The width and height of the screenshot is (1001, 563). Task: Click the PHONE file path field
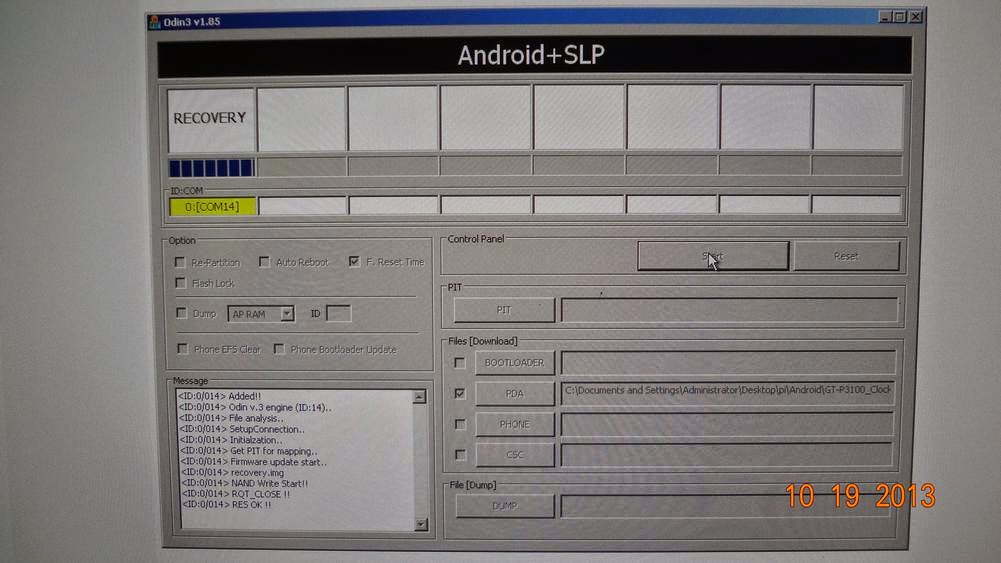click(x=727, y=424)
